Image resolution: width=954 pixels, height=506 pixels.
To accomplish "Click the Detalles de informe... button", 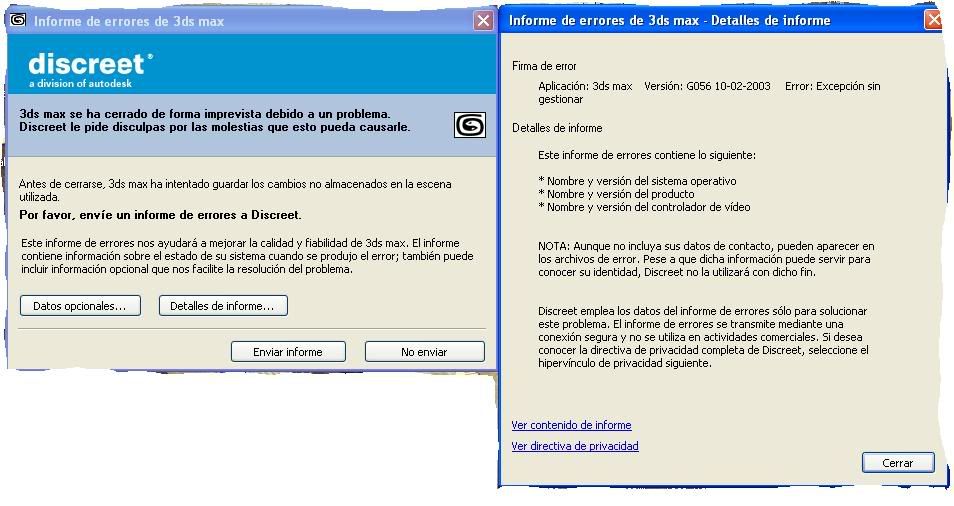I will (x=223, y=306).
